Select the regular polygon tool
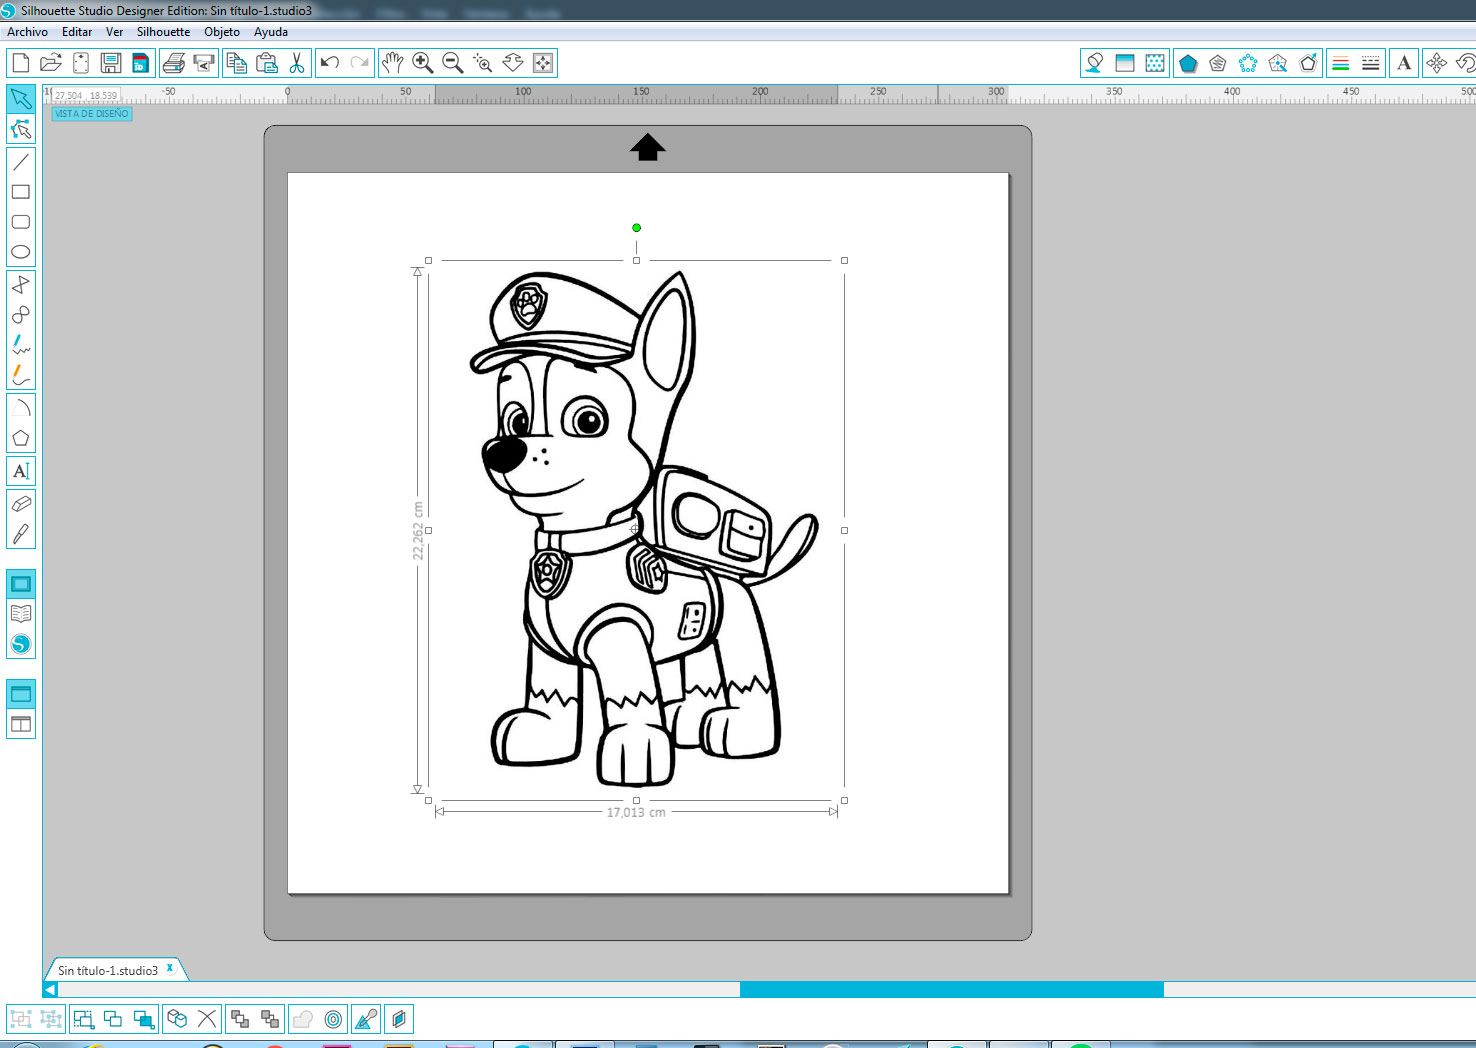 [21, 438]
